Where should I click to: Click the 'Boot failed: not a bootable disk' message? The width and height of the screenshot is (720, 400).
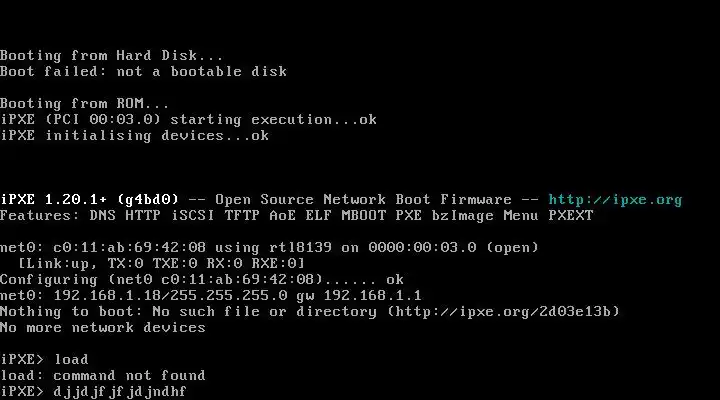pyautogui.click(x=143, y=72)
